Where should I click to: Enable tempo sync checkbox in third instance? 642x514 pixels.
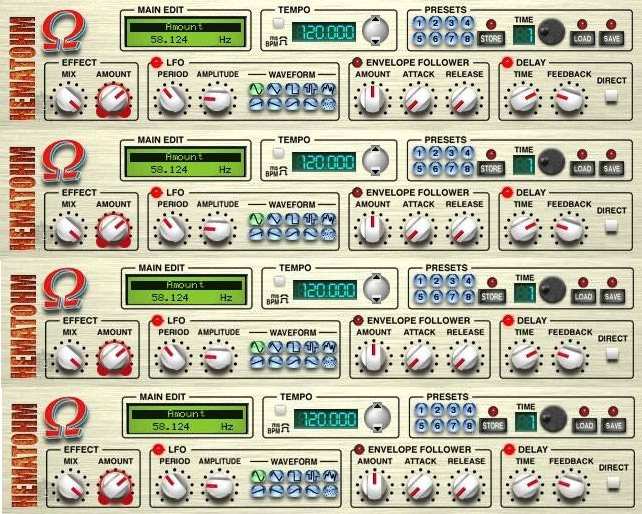[279, 281]
